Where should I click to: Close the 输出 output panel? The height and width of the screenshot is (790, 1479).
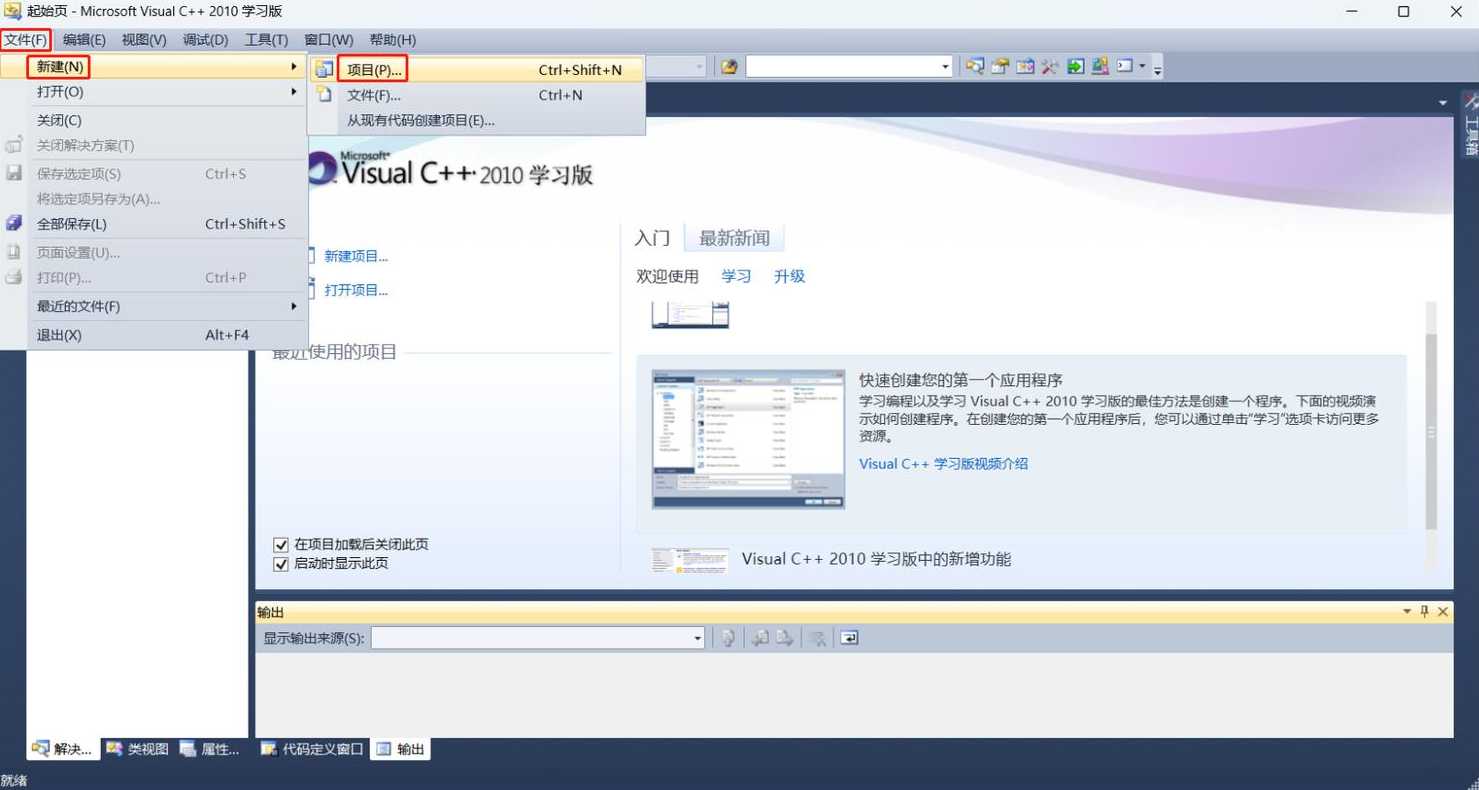1442,612
